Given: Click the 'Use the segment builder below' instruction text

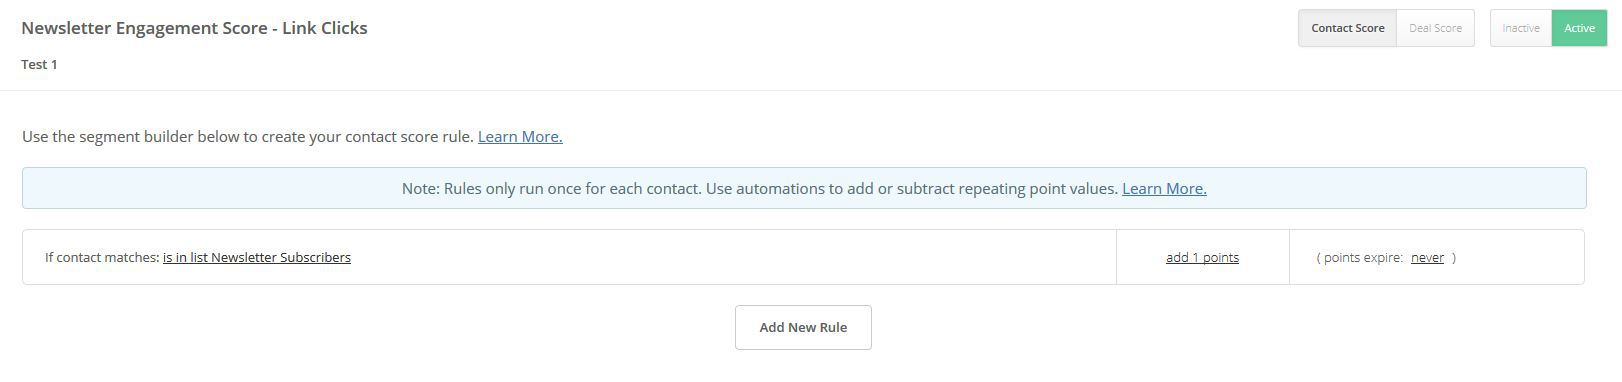Looking at the screenshot, I should point(248,136).
